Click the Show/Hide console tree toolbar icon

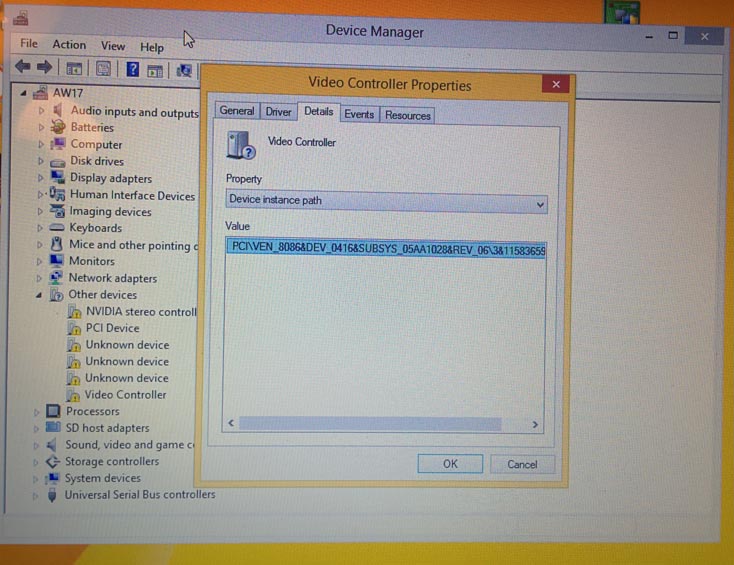point(74,69)
